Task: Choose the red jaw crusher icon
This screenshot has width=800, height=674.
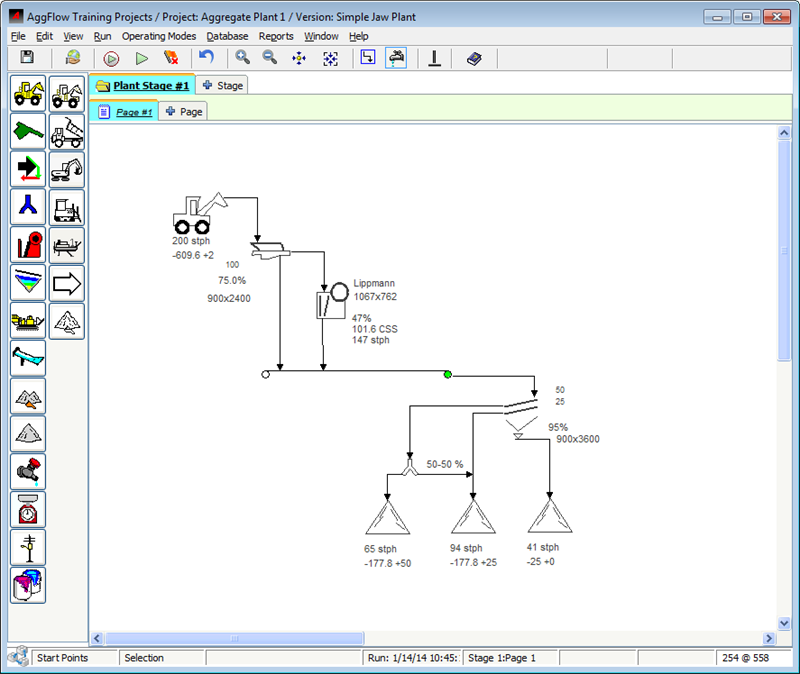Action: pos(28,245)
